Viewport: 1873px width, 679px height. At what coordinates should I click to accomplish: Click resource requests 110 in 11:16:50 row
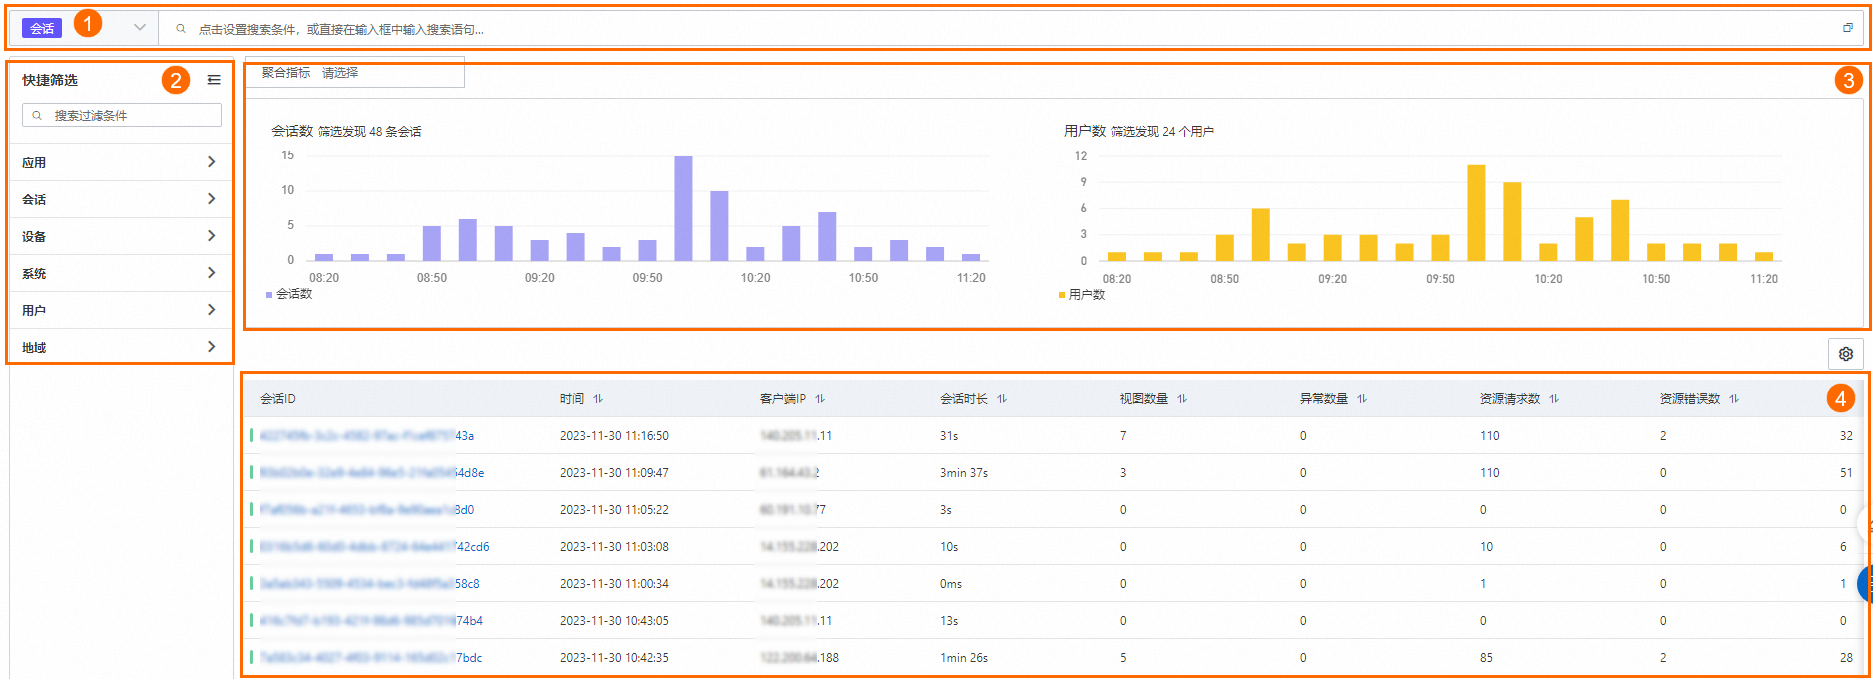[x=1490, y=436]
